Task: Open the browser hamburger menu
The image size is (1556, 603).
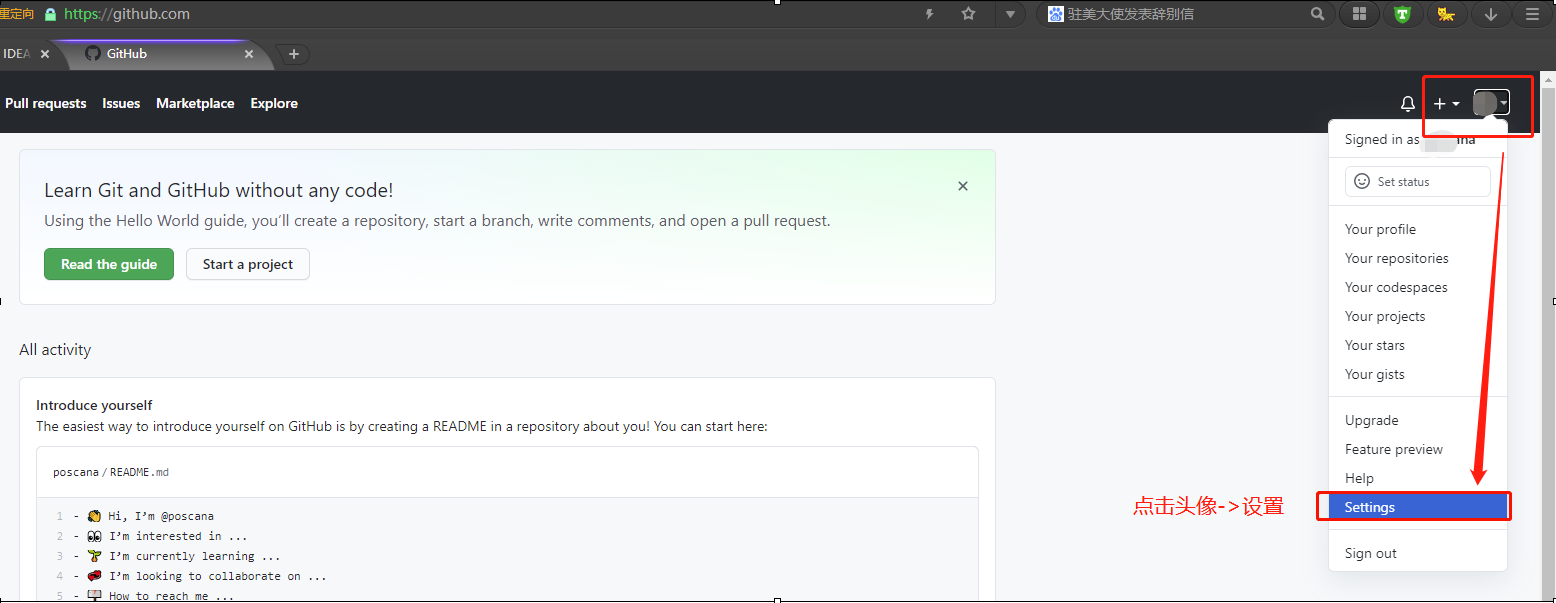Action: 1532,14
